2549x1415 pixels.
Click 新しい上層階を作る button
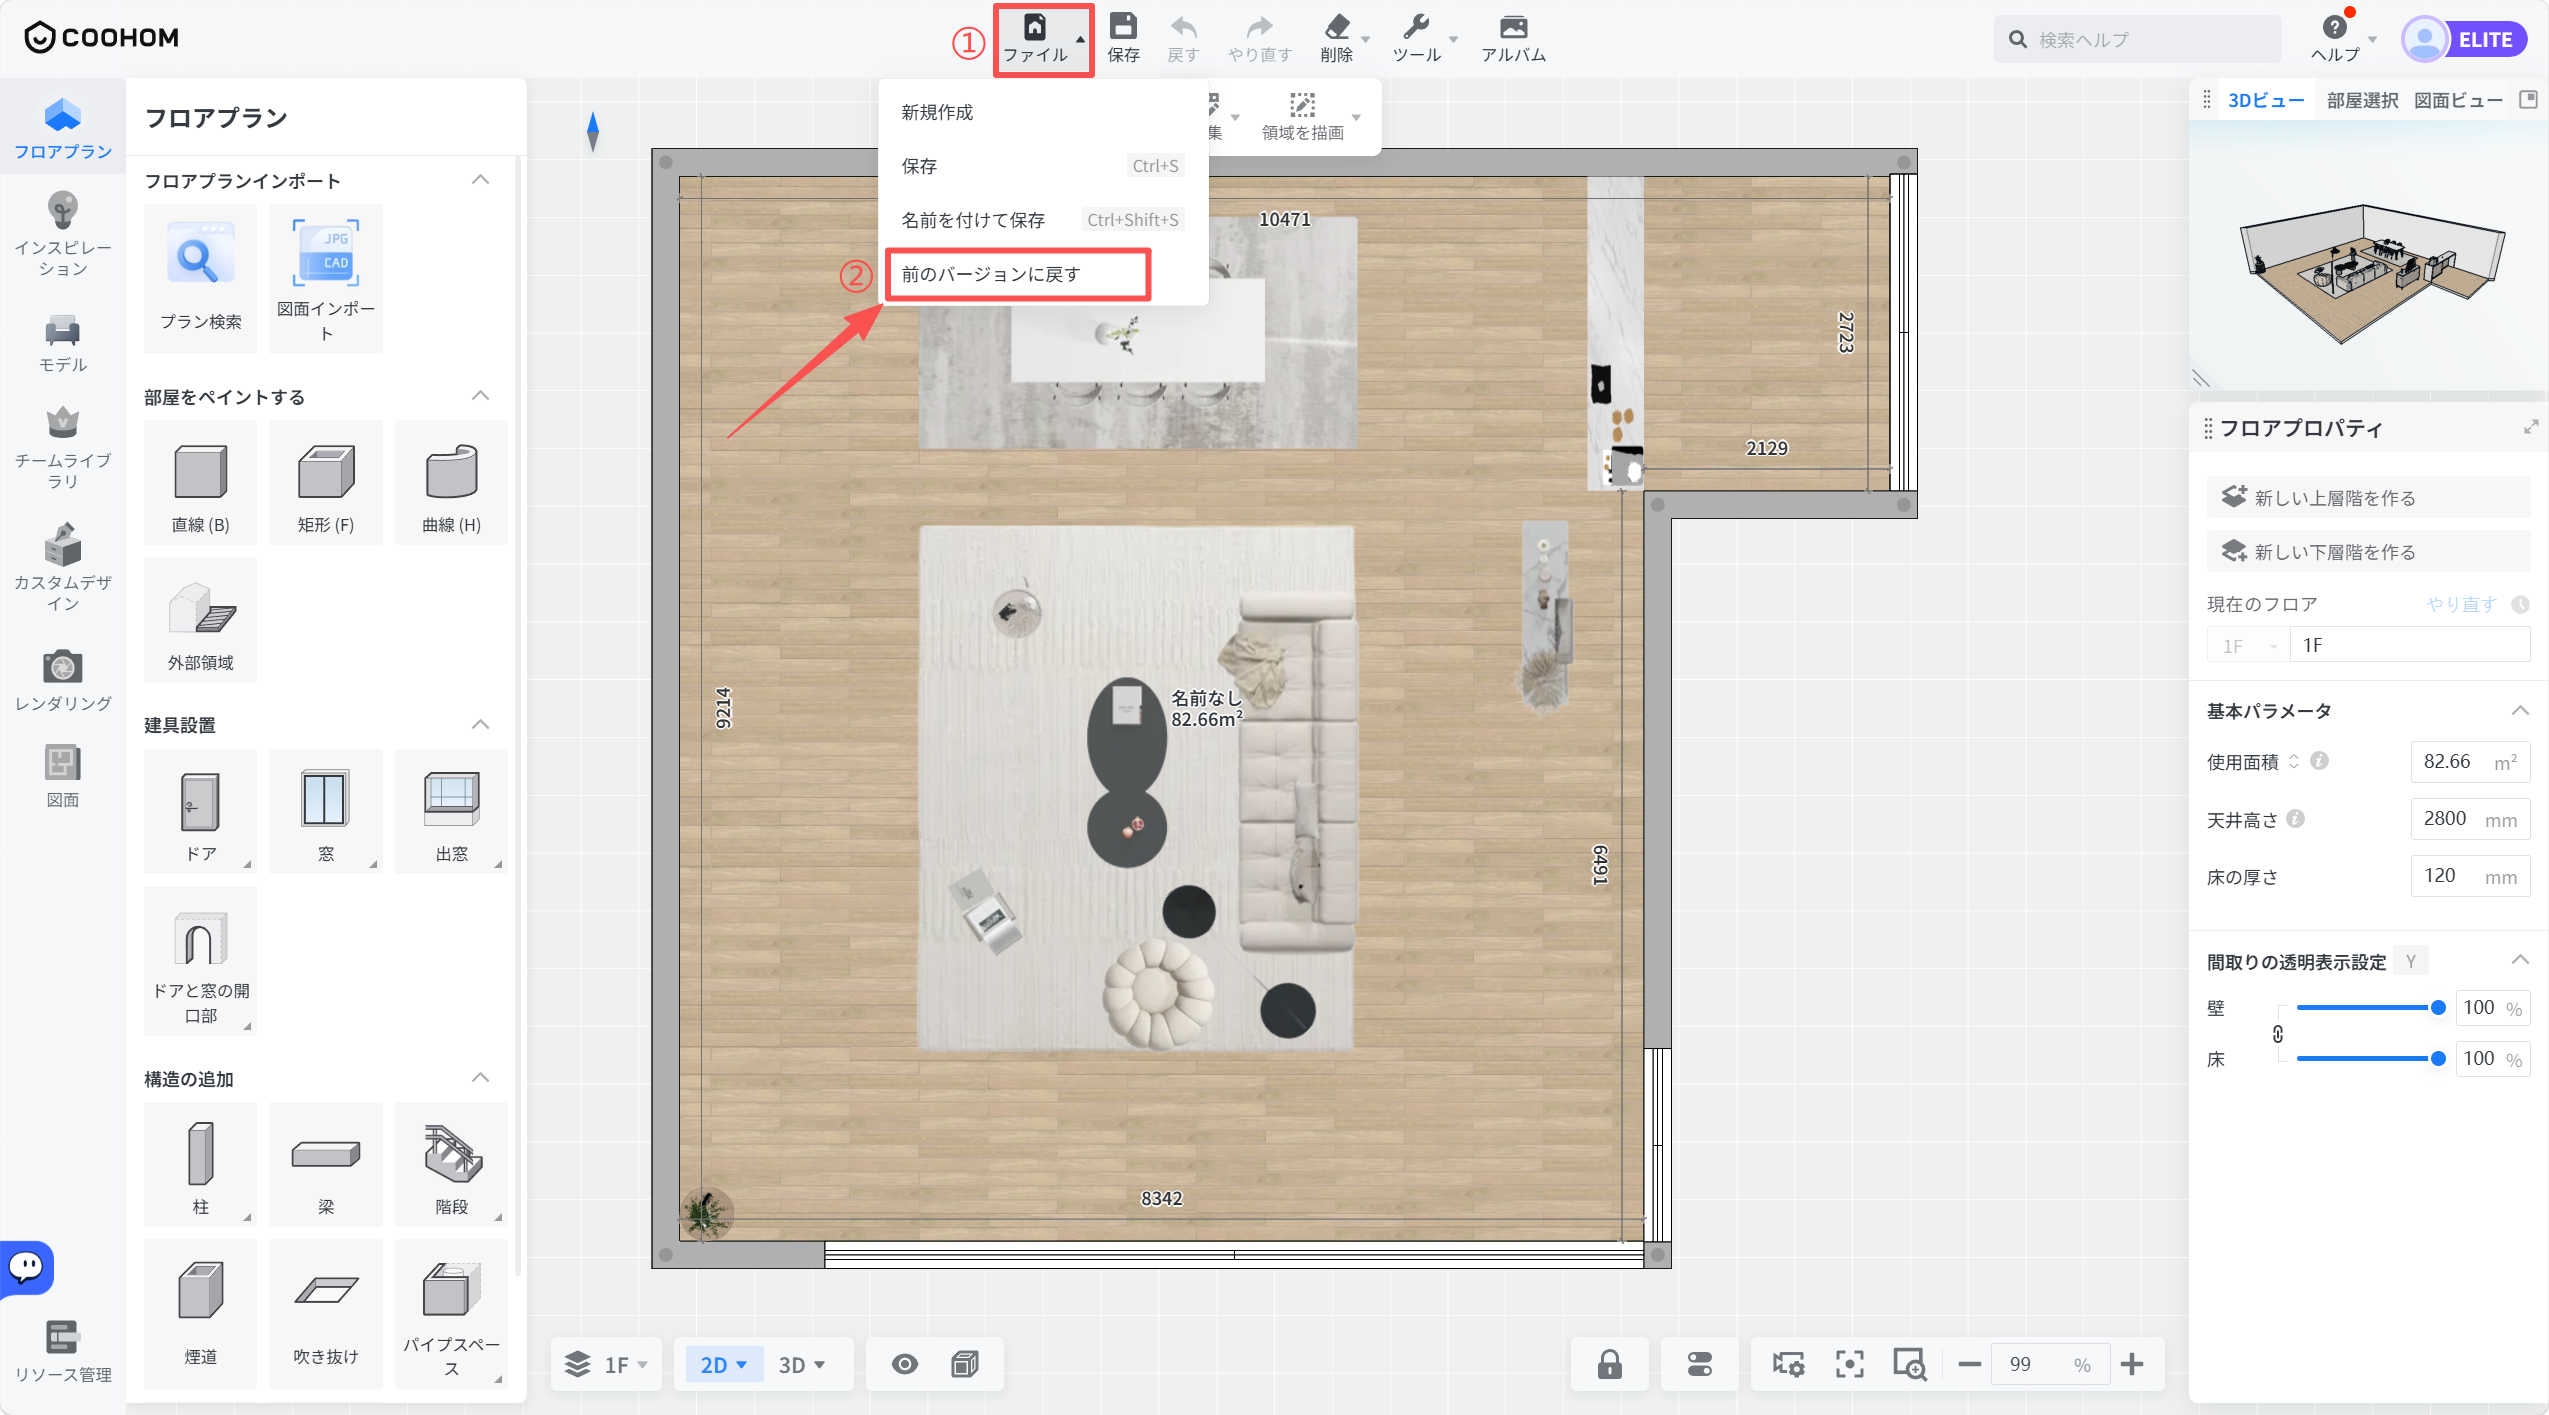click(x=2367, y=497)
